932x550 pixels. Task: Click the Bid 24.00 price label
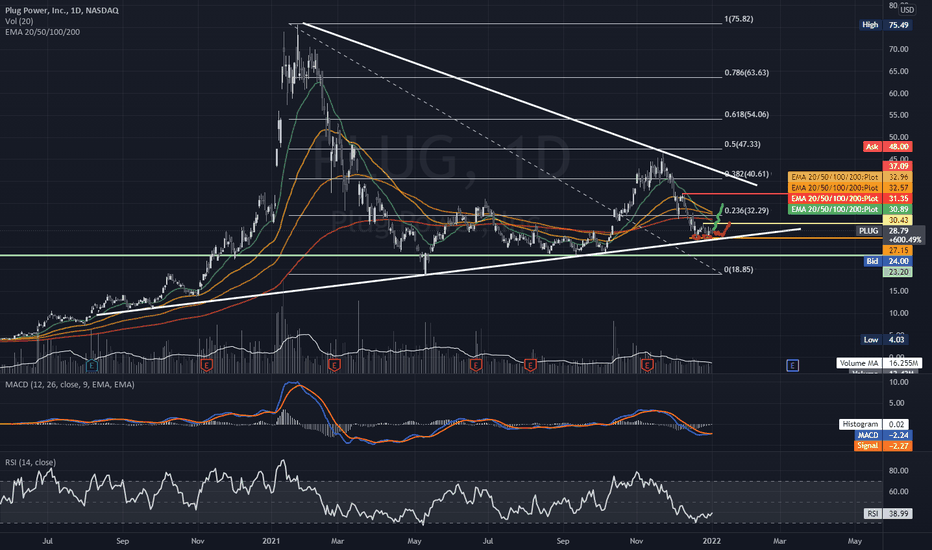point(887,261)
